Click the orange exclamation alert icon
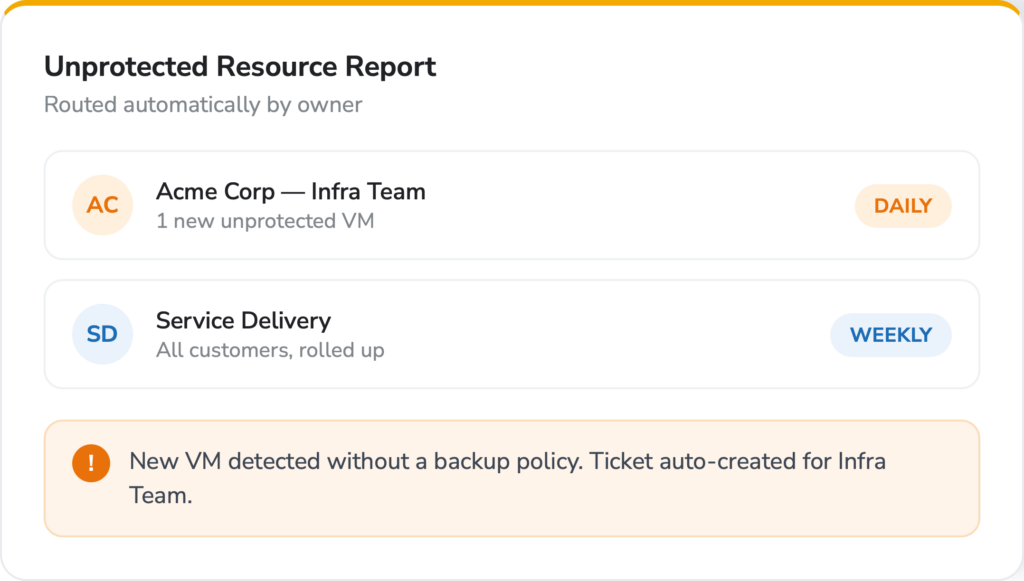 (91, 463)
